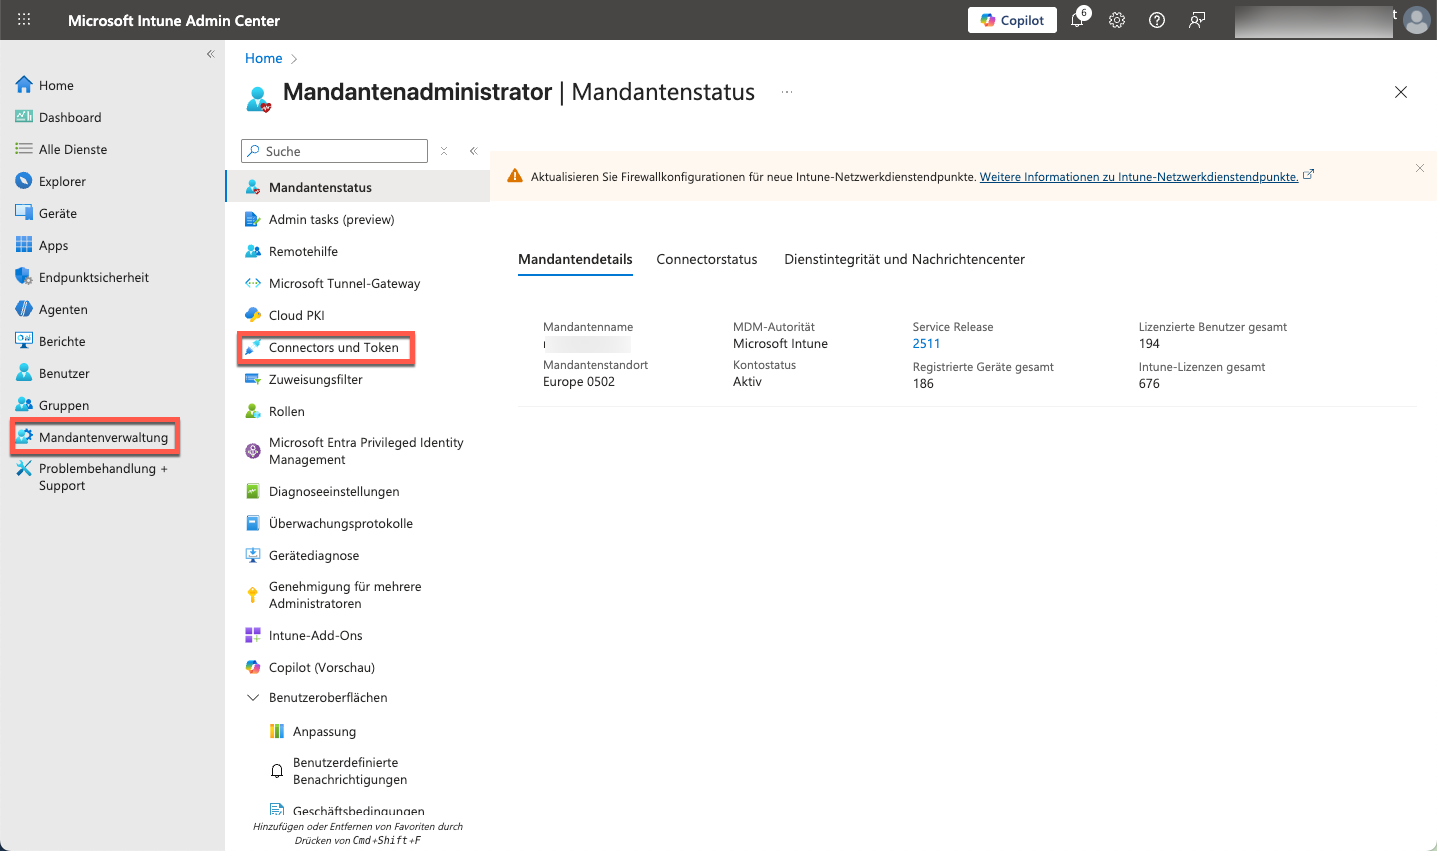Click the Geräte icon in sidebar
The width and height of the screenshot is (1437, 851).
click(x=24, y=213)
